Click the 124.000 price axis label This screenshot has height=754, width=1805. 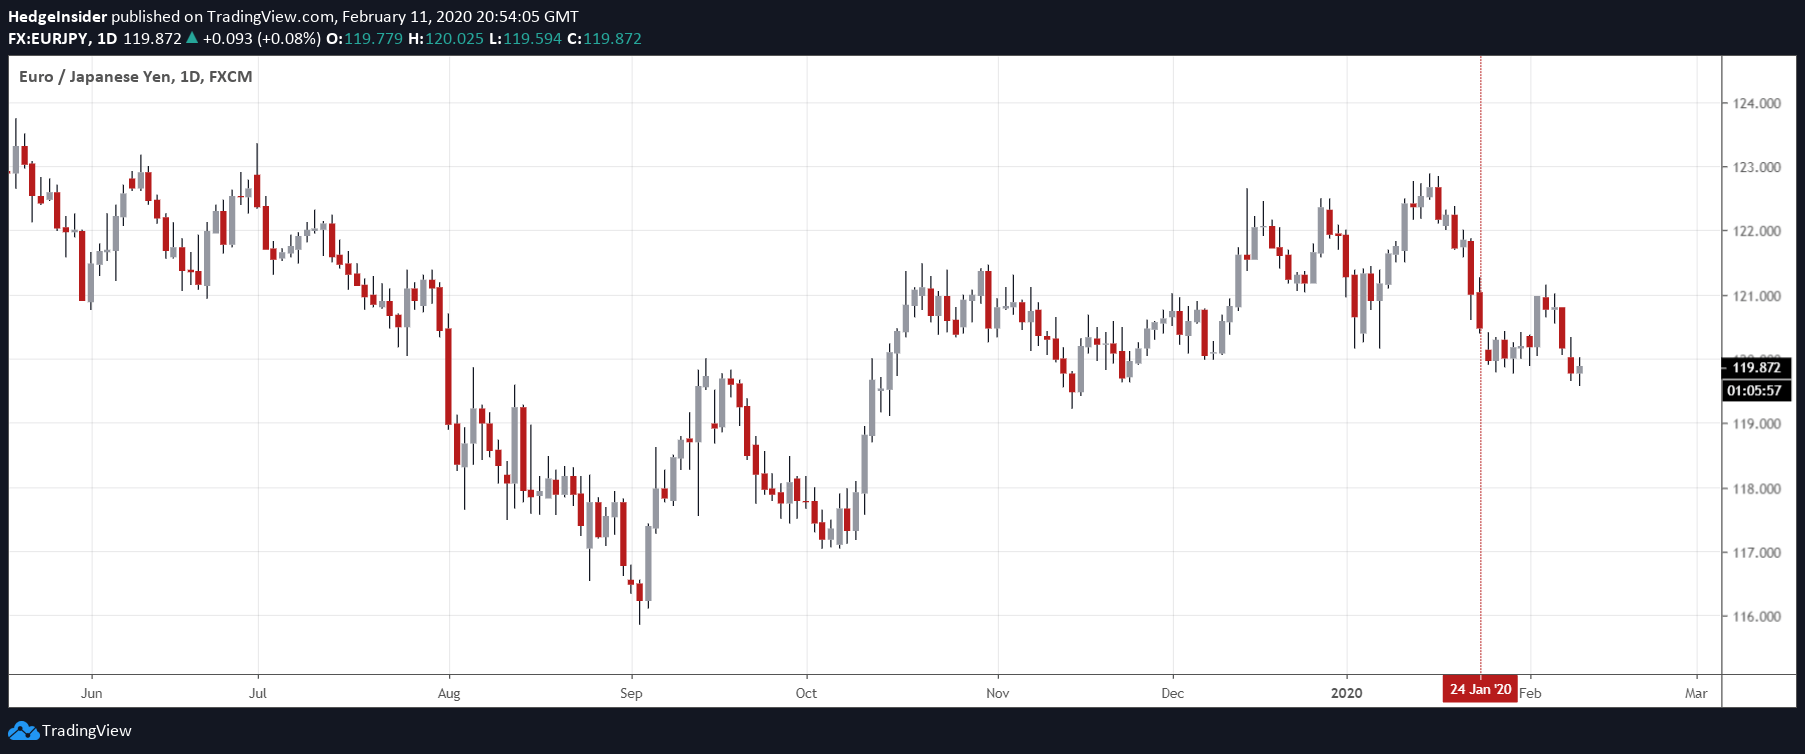tap(1757, 103)
